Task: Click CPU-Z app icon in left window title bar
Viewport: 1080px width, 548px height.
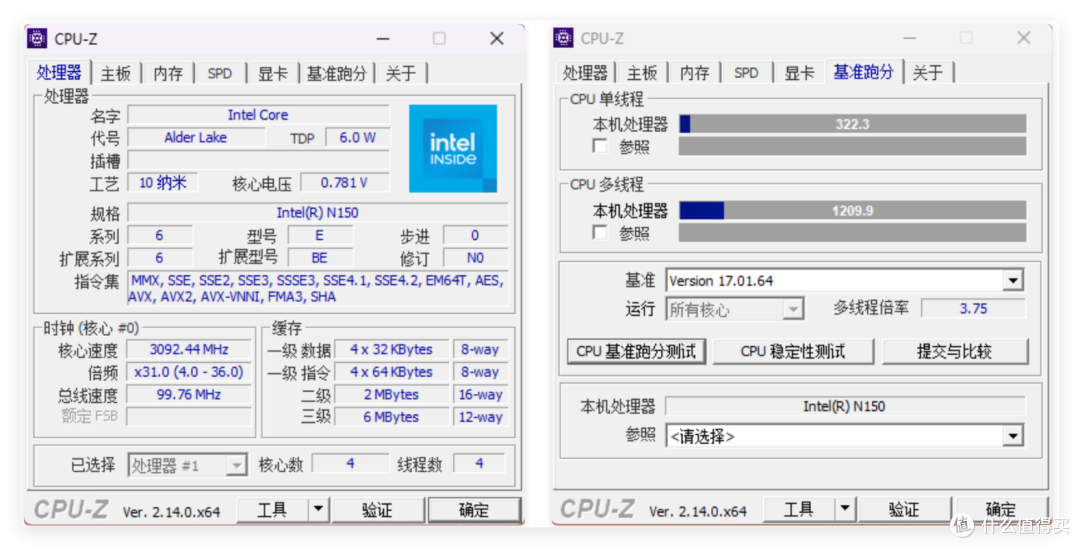Action: pos(37,39)
